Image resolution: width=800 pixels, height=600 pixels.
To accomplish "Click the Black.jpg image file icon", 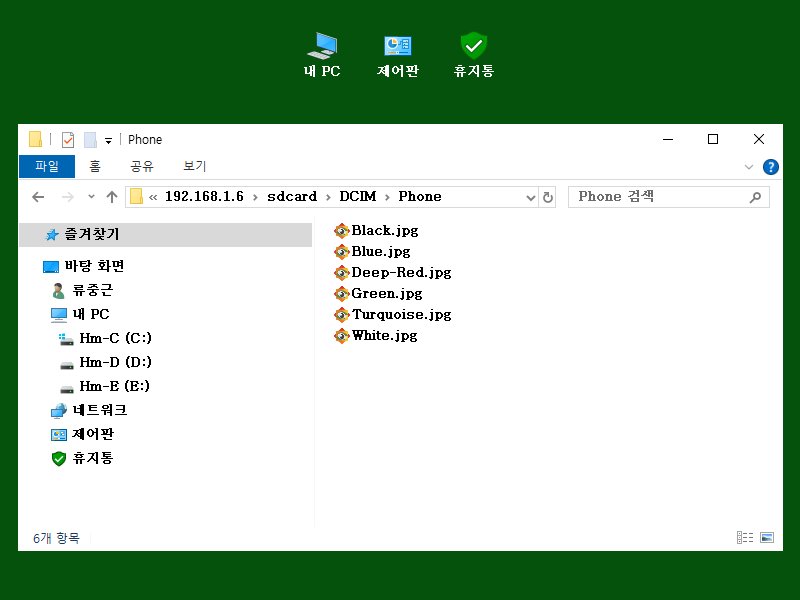I will click(x=341, y=231).
